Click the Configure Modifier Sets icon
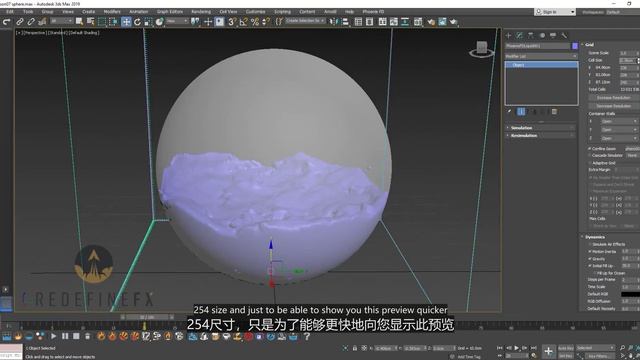640x360 pixels. 554,111
